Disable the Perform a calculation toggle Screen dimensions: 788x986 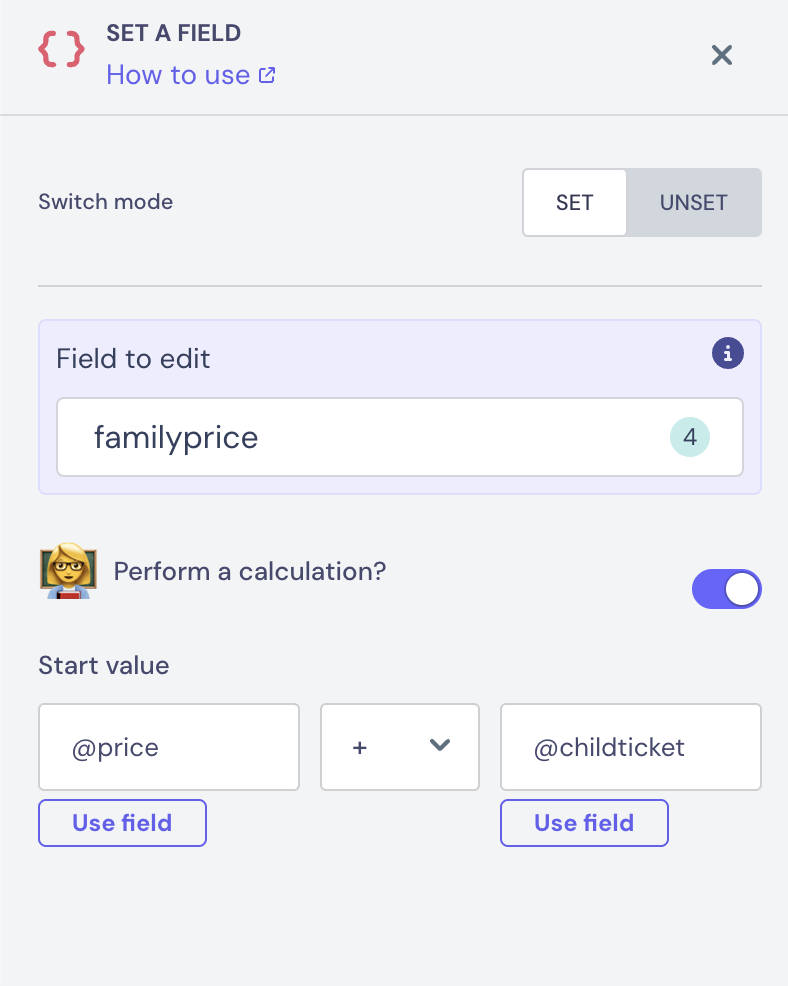[x=727, y=590]
